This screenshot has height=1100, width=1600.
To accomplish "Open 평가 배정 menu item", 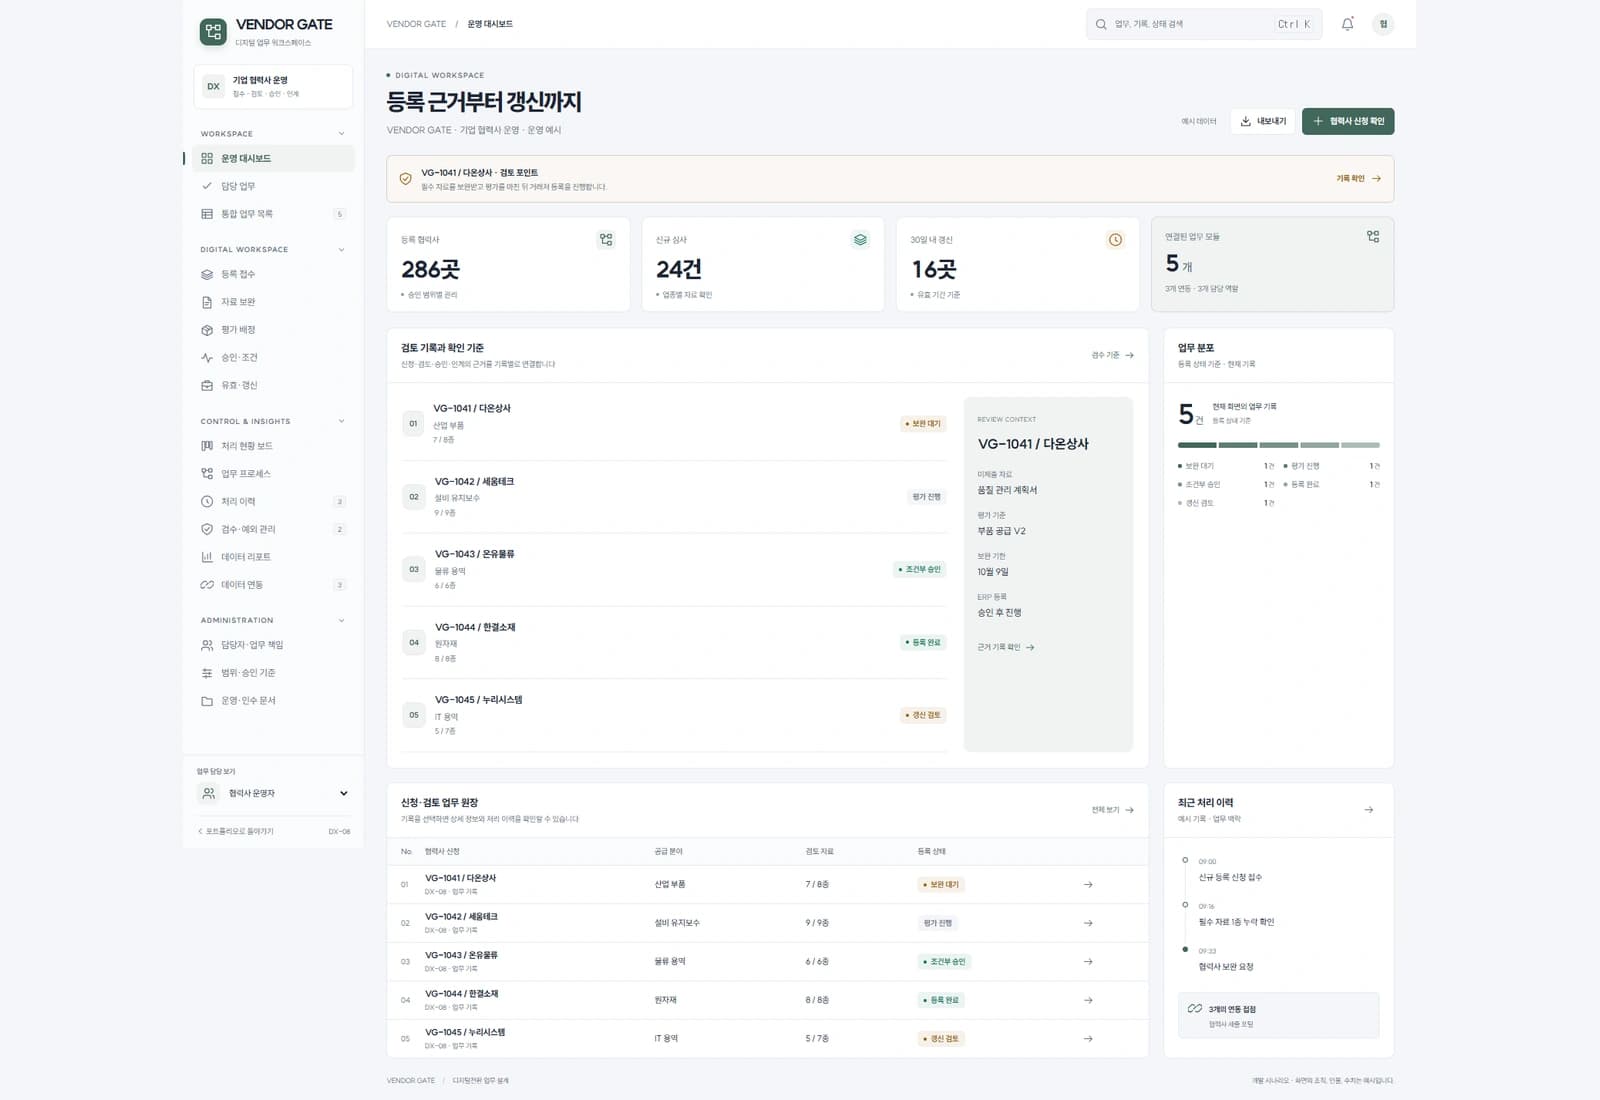I will pyautogui.click(x=273, y=330).
